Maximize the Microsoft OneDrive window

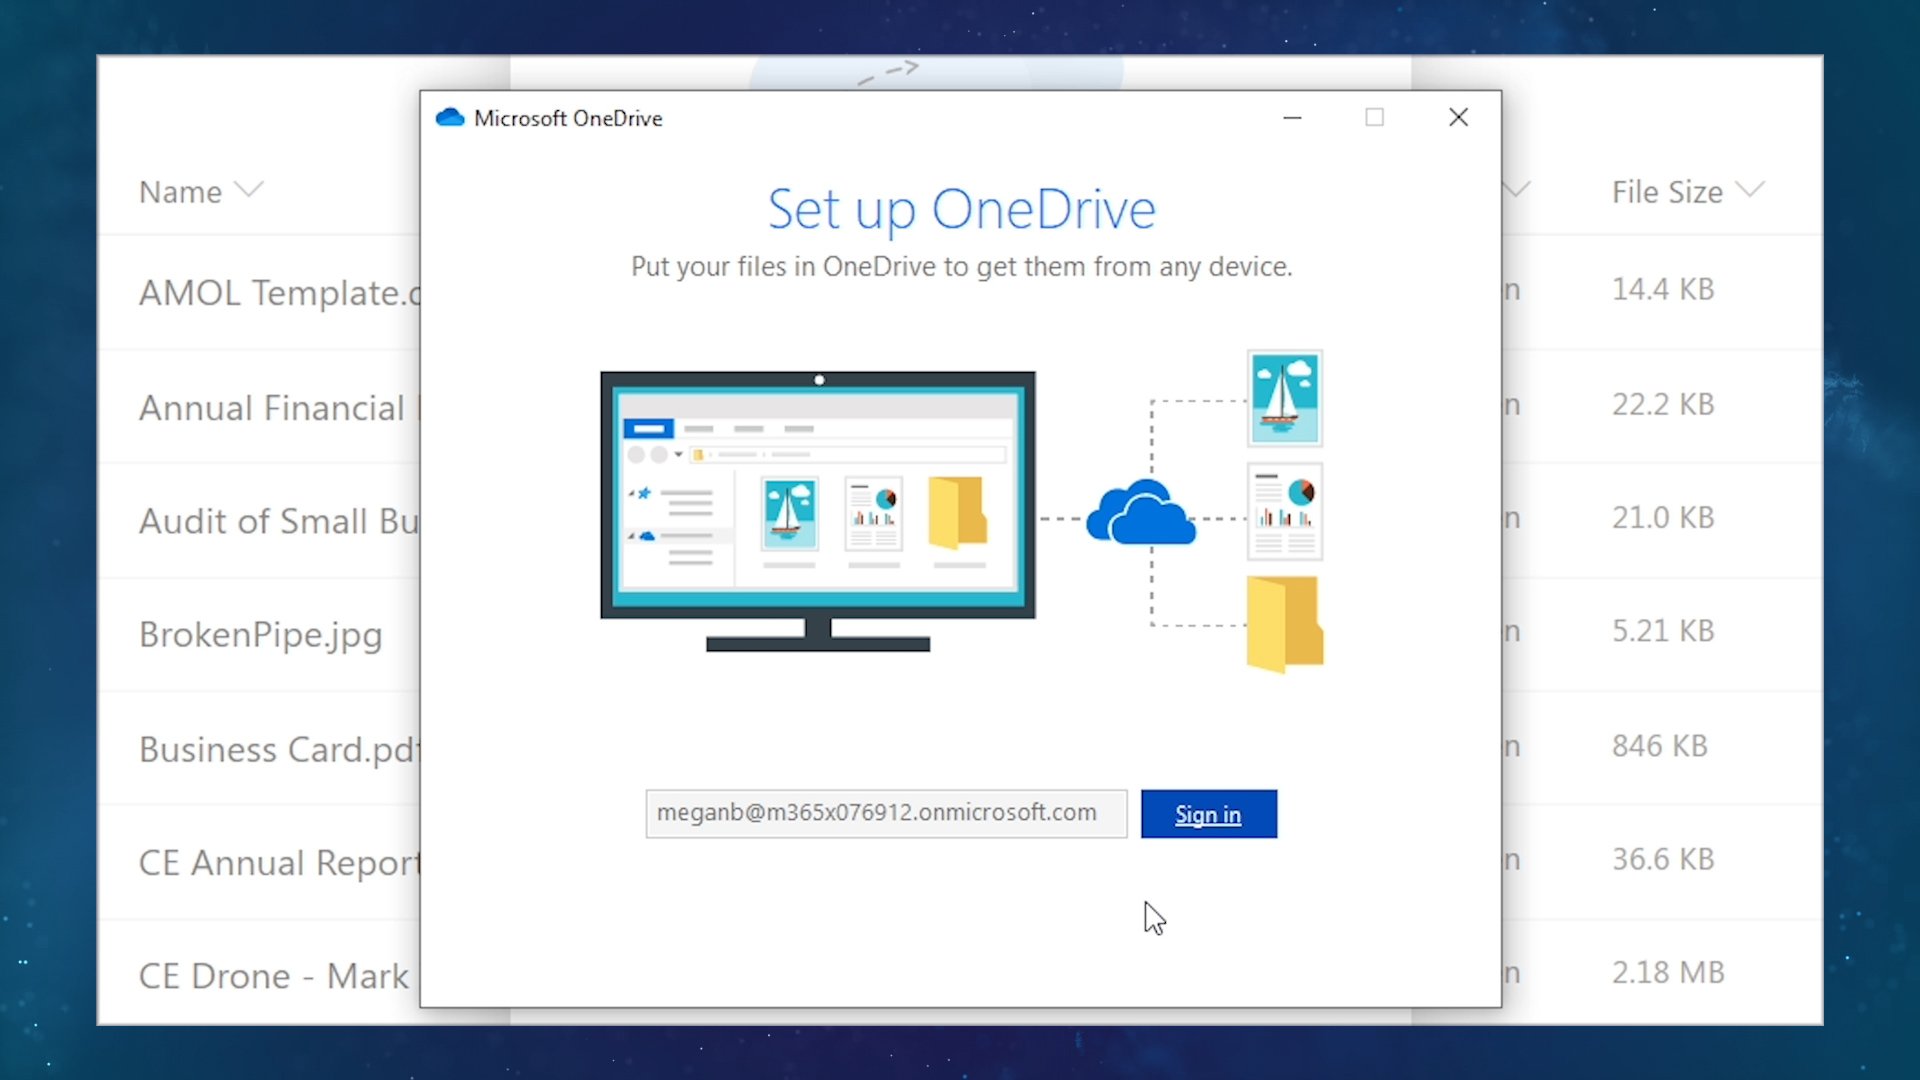1375,118
